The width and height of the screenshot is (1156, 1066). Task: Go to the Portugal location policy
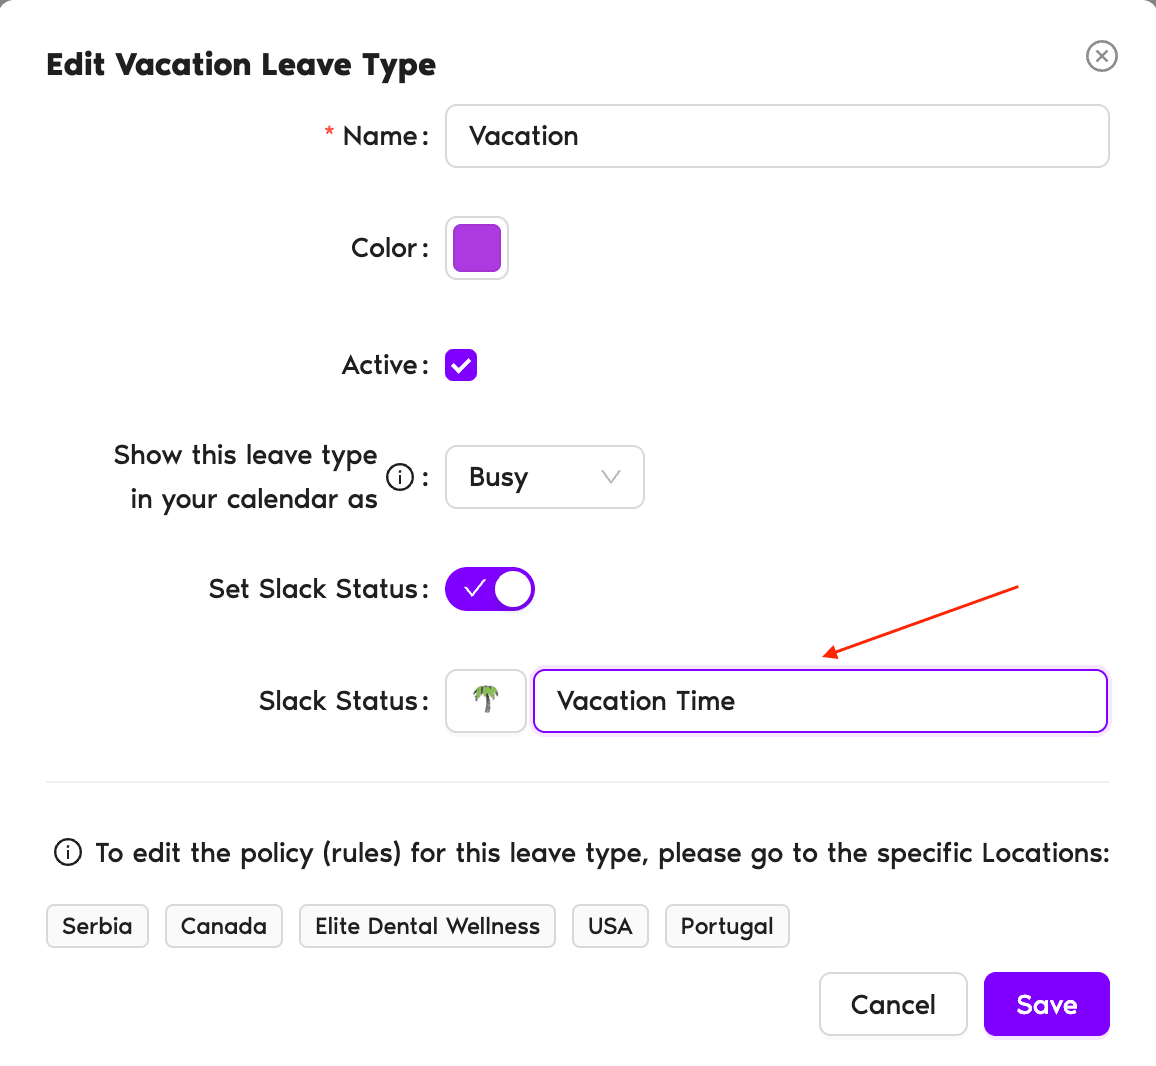(x=727, y=926)
